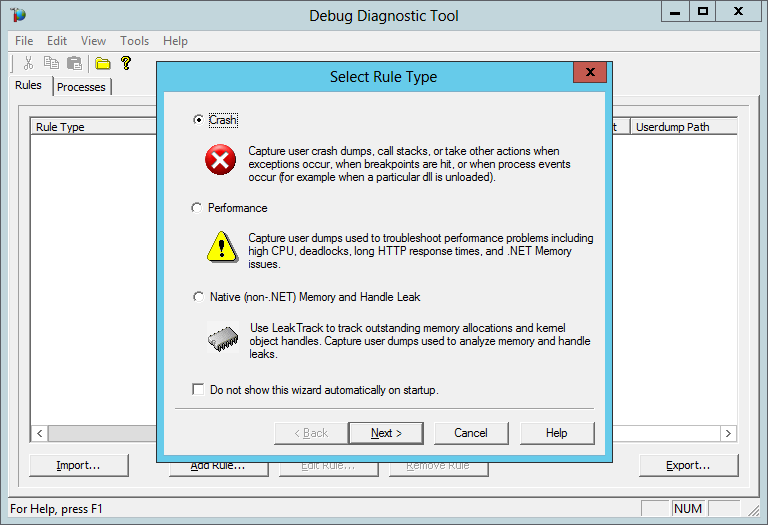The image size is (768, 525).
Task: Click the Crash description text paragraph
Action: 409,164
